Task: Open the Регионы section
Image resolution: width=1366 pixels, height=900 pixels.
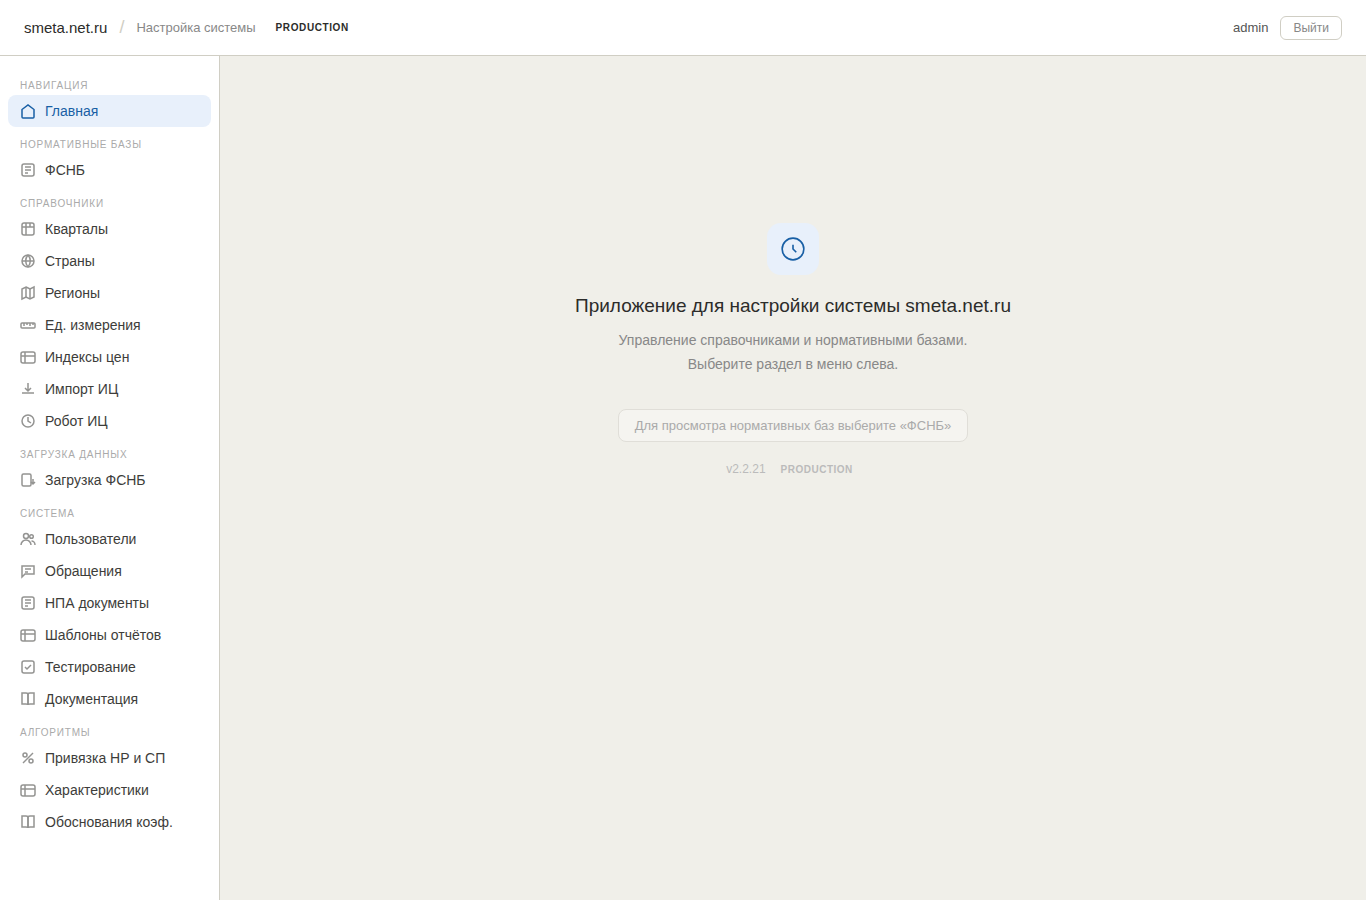Action: pyautogui.click(x=109, y=293)
